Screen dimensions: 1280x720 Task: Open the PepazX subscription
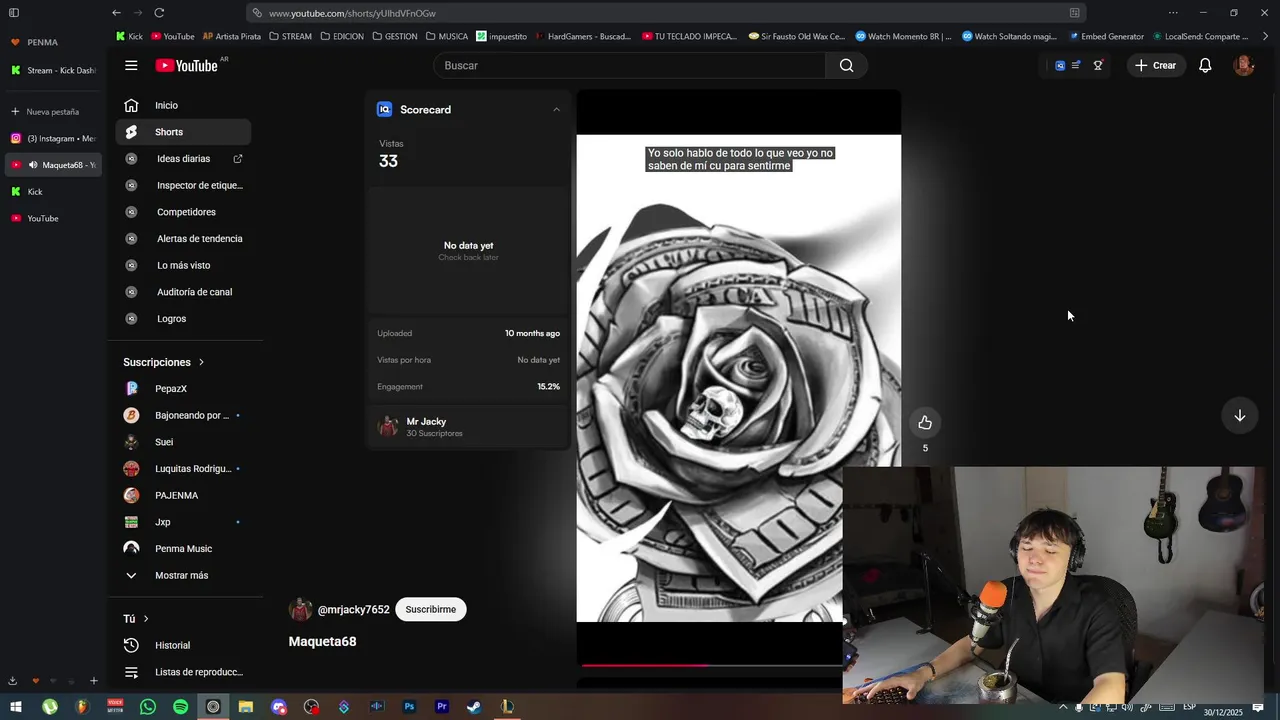(x=183, y=388)
